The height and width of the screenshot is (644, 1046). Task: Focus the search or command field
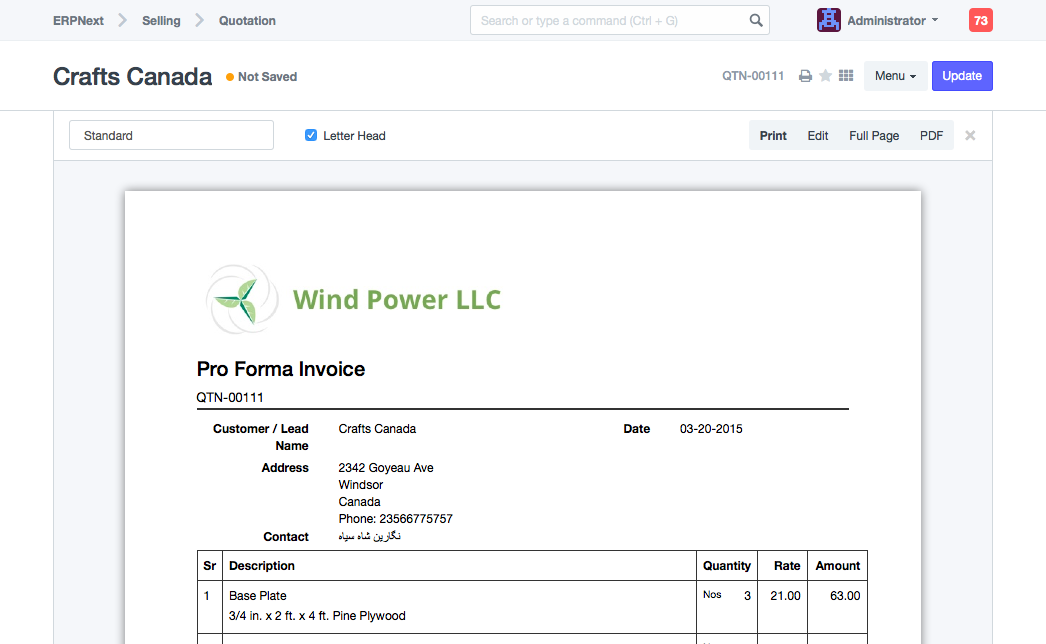[x=610, y=20]
